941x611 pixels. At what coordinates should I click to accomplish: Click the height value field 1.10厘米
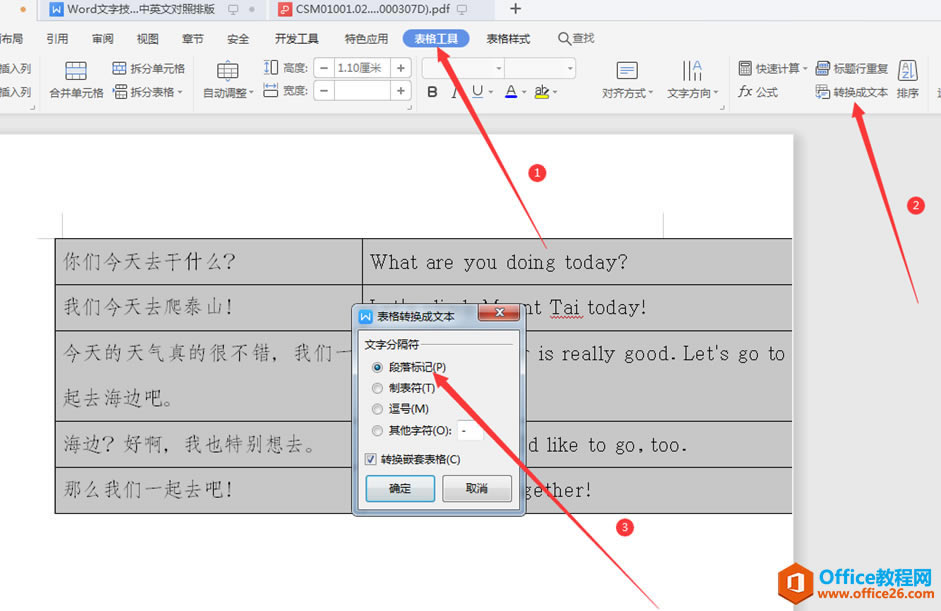point(362,68)
